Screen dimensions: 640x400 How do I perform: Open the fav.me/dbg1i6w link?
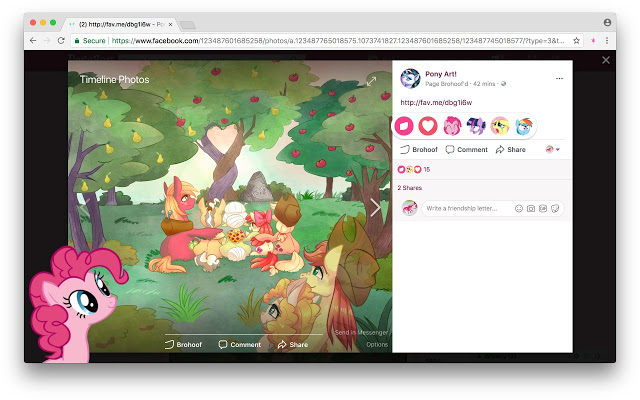point(436,102)
